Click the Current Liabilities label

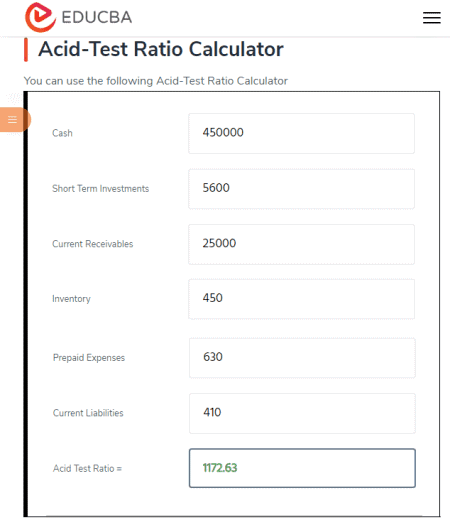(88, 413)
